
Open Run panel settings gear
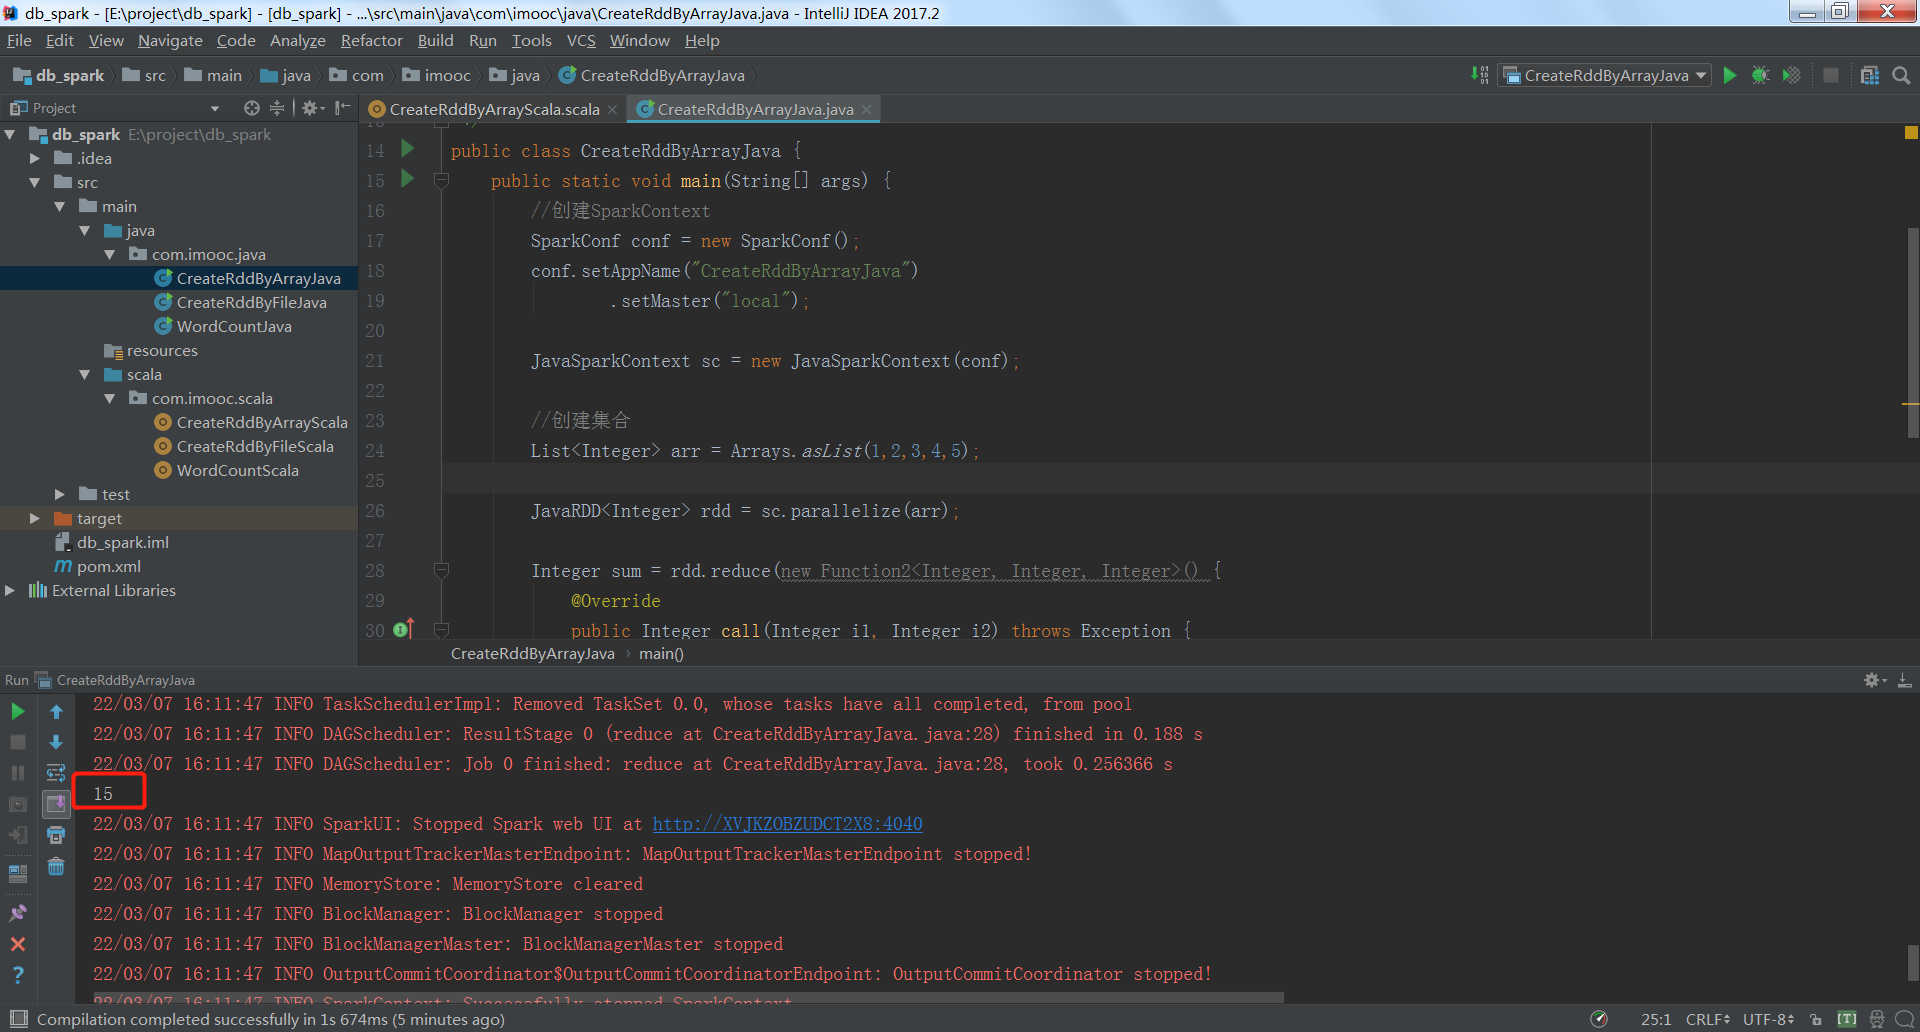point(1874,680)
